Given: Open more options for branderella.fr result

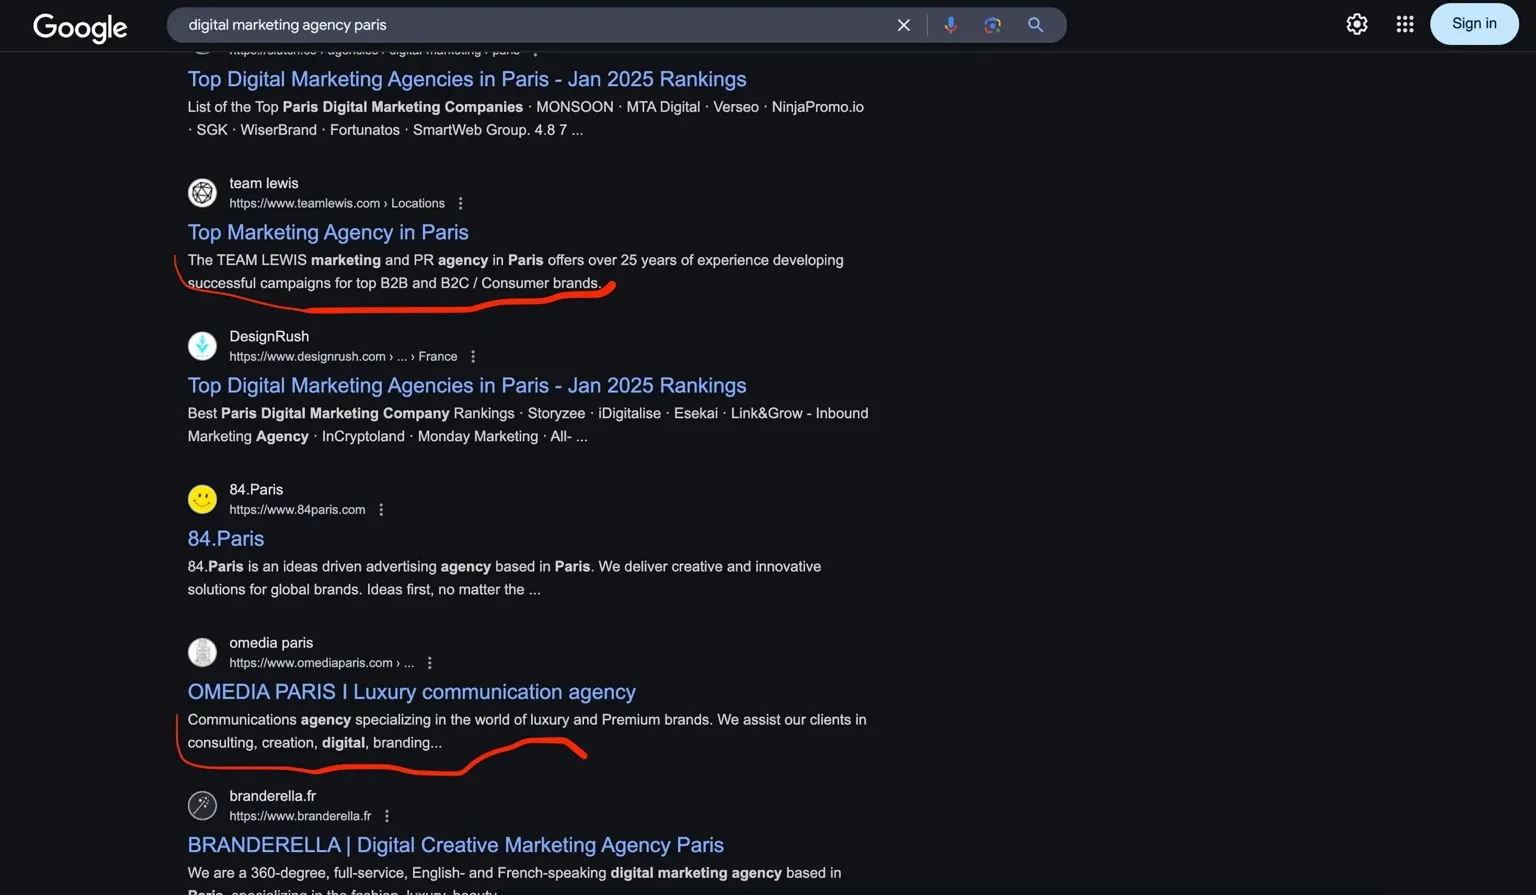Looking at the screenshot, I should pyautogui.click(x=387, y=816).
